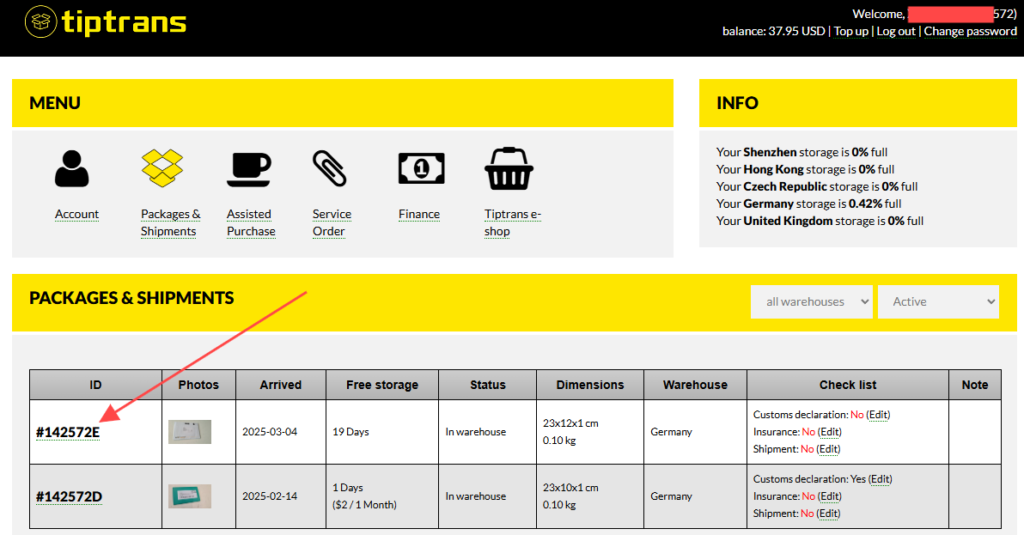Click the Dimensions column header
Screen dimensions: 1024x535
point(590,385)
